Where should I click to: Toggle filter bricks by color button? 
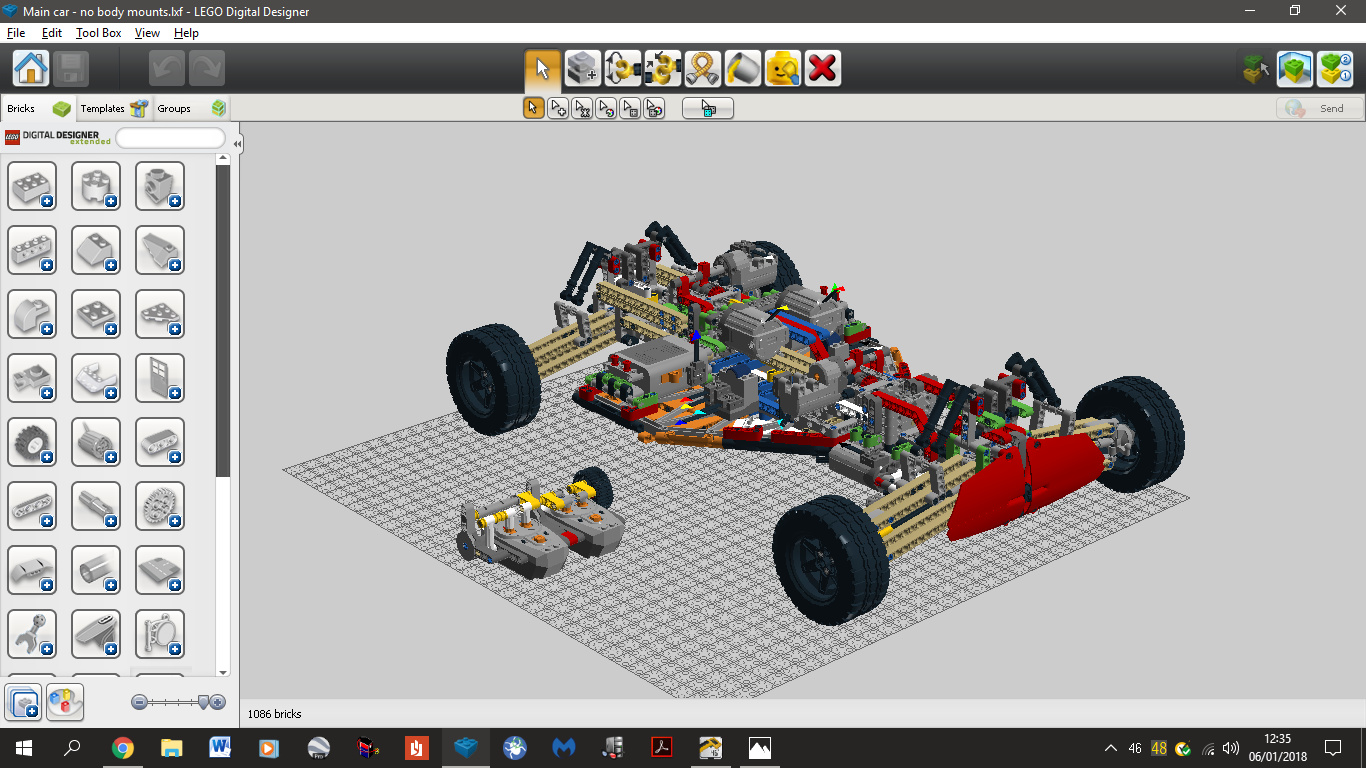(x=65, y=702)
